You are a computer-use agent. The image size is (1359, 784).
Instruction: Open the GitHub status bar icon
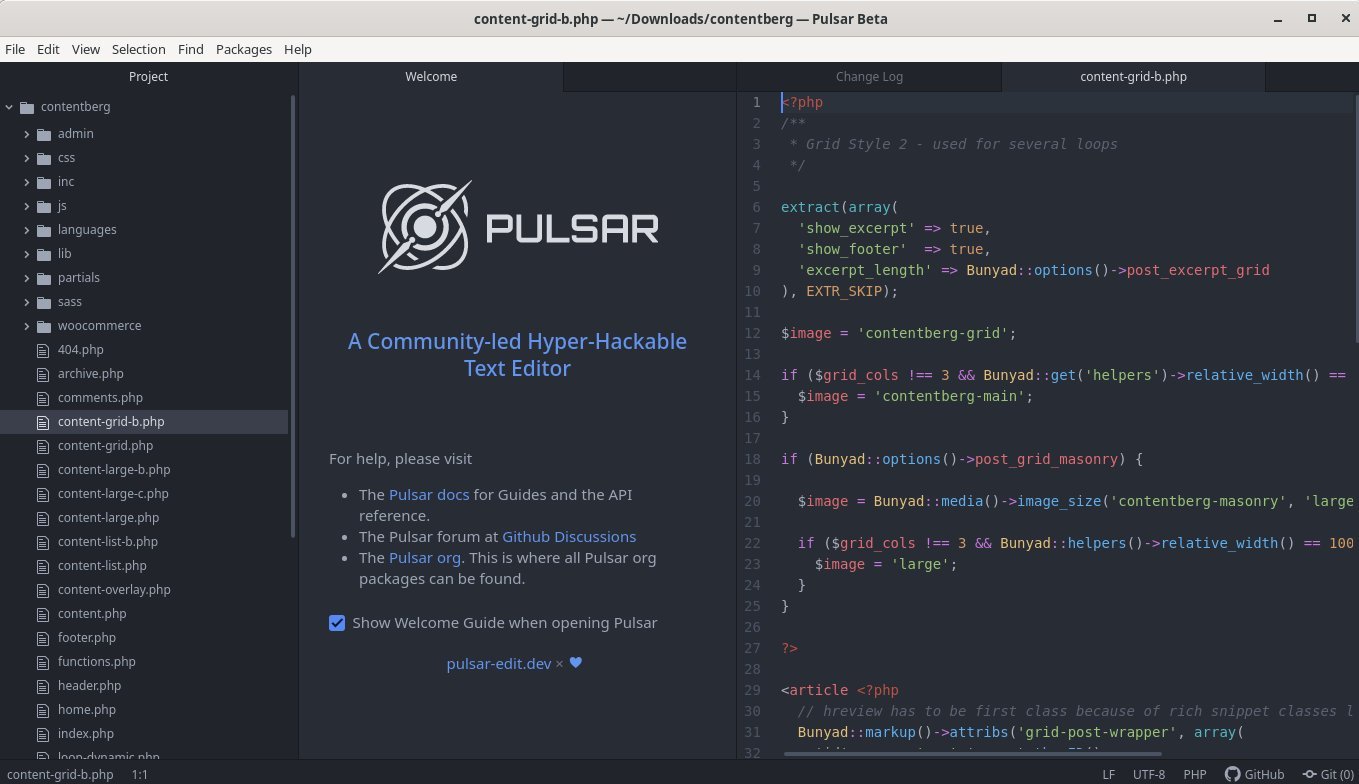pyautogui.click(x=1233, y=774)
